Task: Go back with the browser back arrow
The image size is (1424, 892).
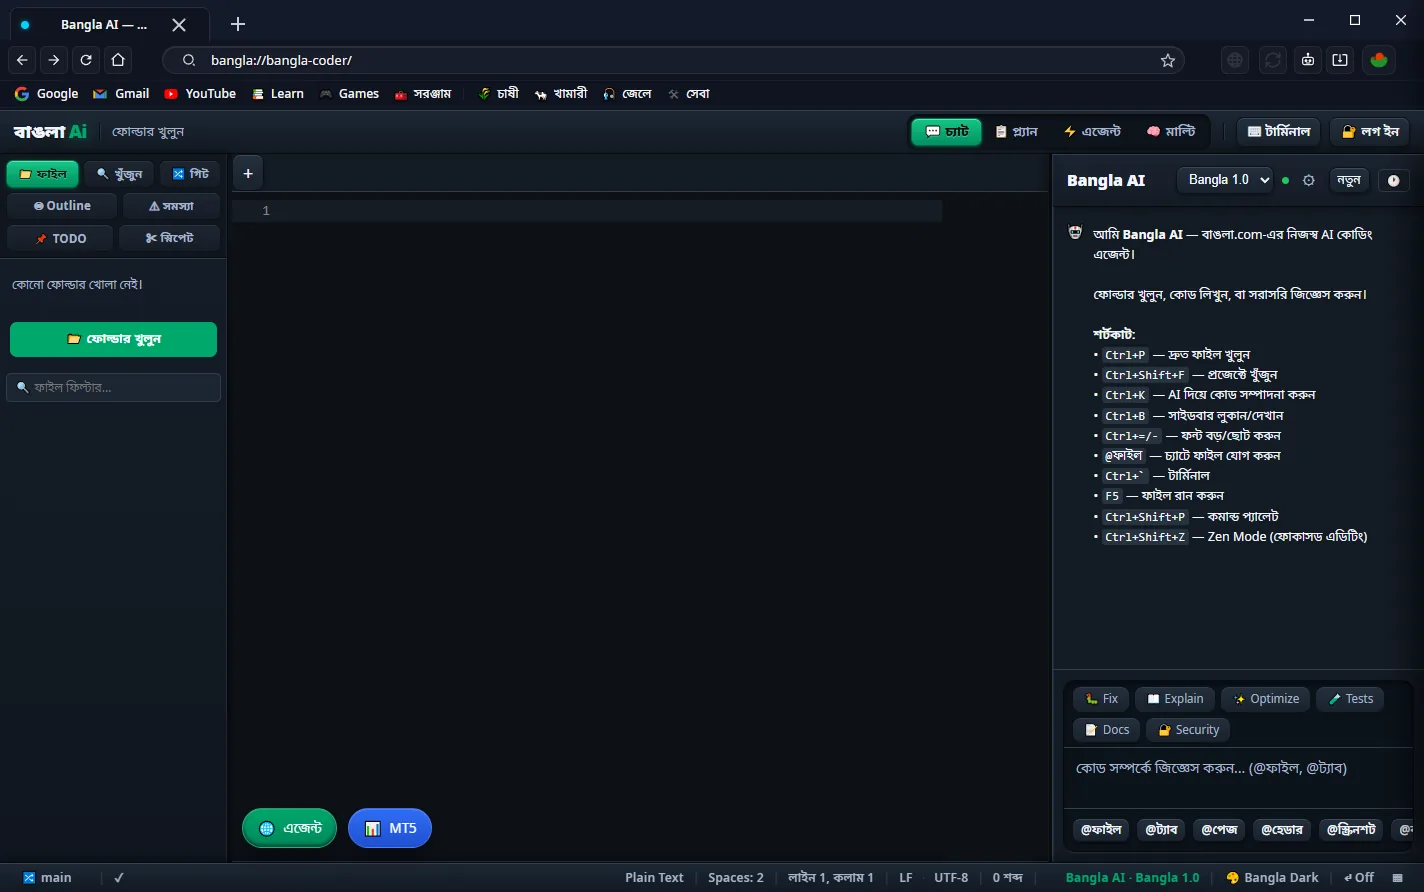Action: [23, 60]
